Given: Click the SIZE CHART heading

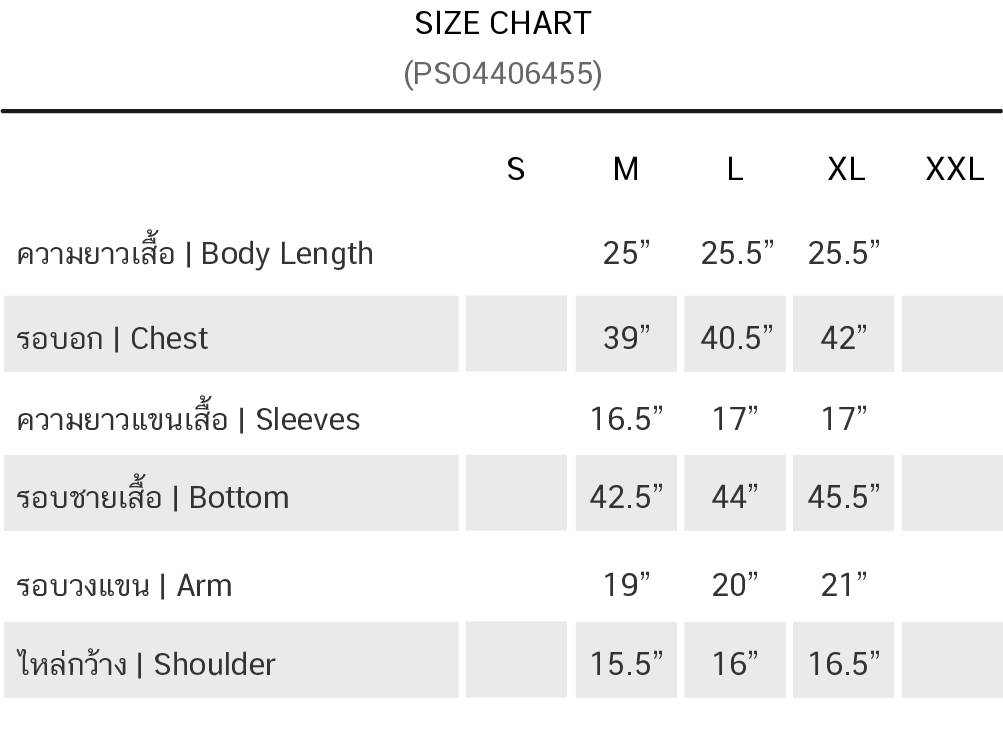Looking at the screenshot, I should pos(503,23).
